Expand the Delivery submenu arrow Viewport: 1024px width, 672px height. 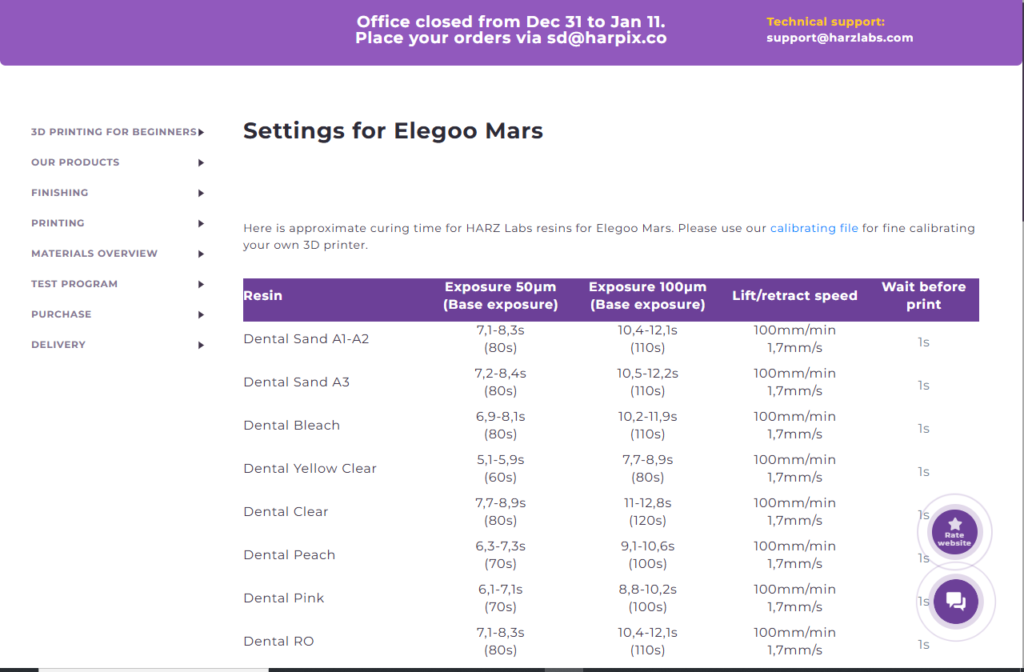[x=201, y=345]
